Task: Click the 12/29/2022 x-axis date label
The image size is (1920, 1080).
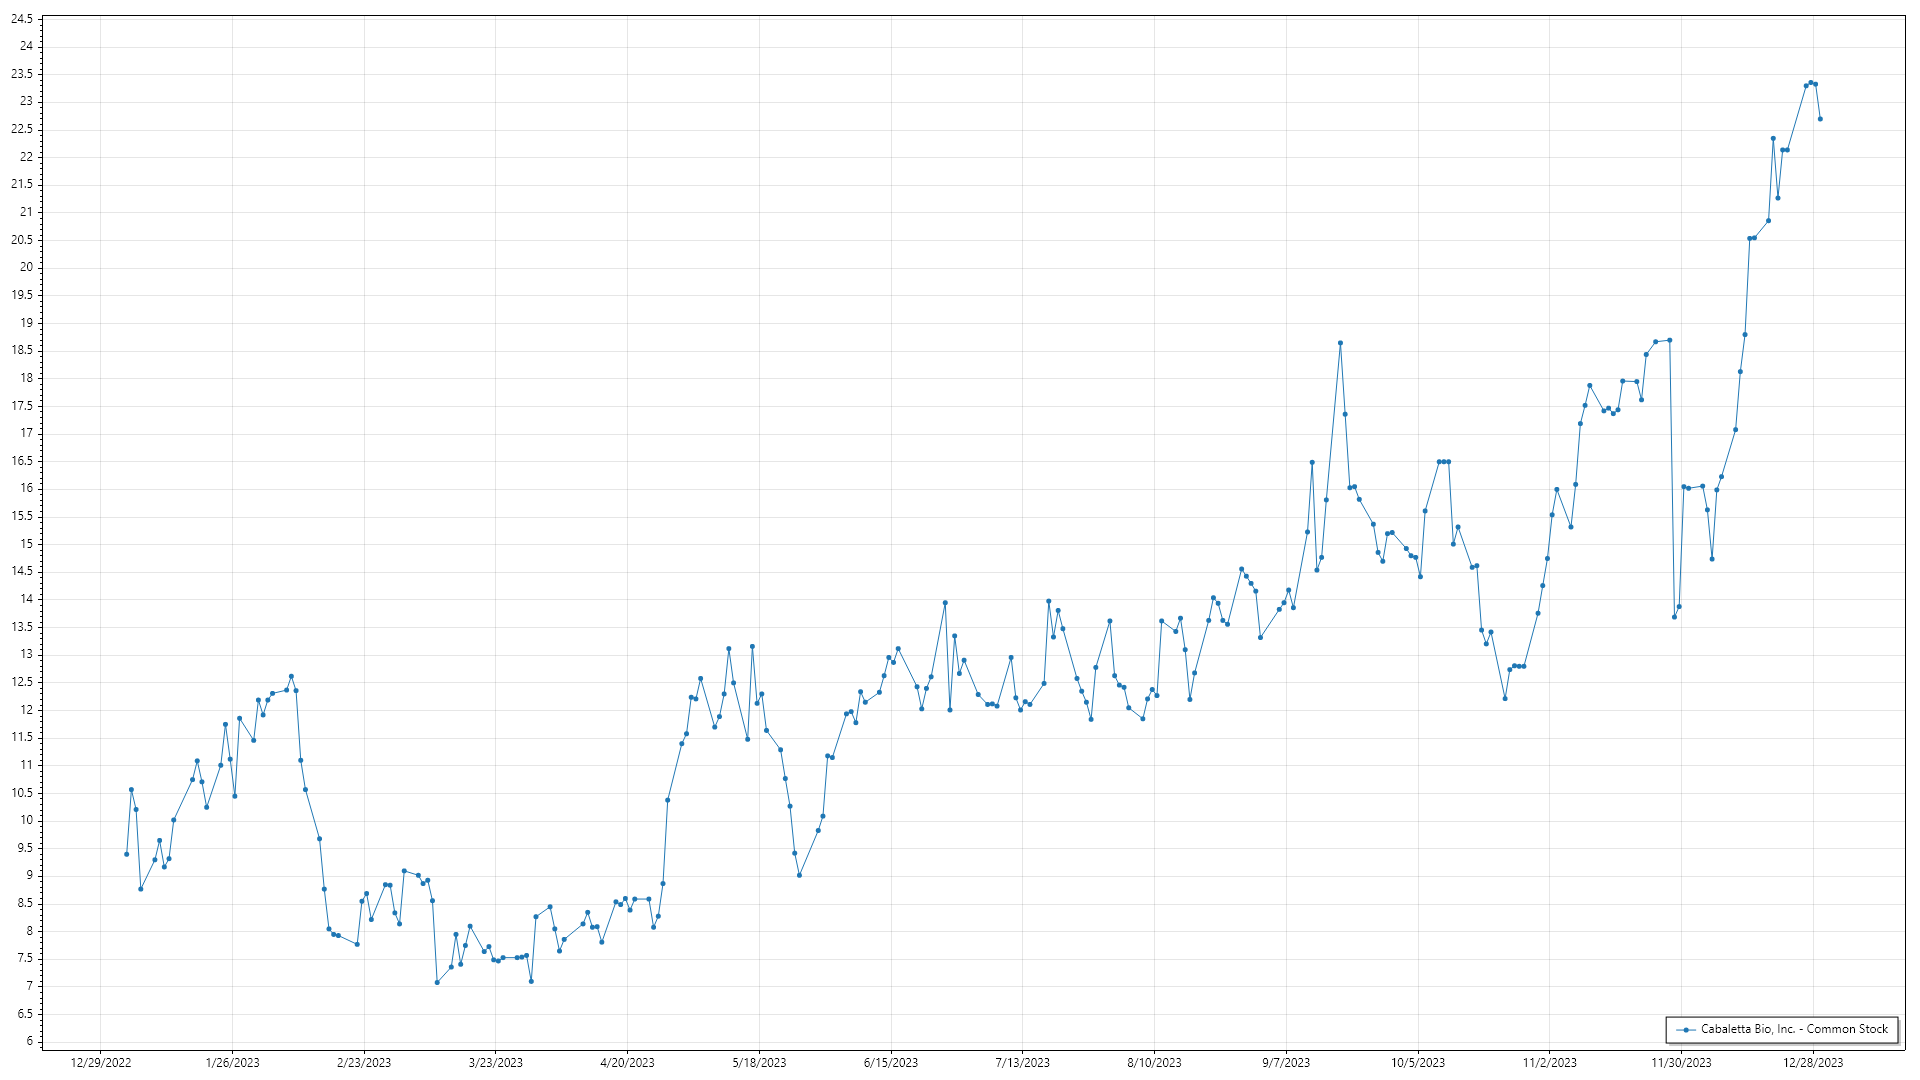Action: 101,1063
